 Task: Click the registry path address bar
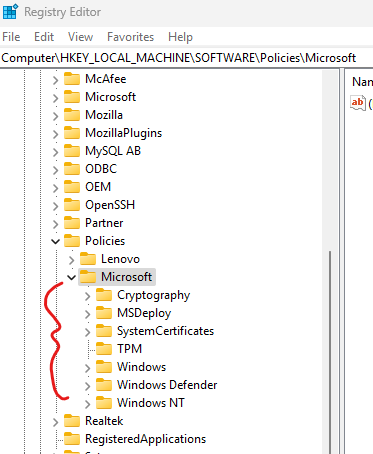186,58
